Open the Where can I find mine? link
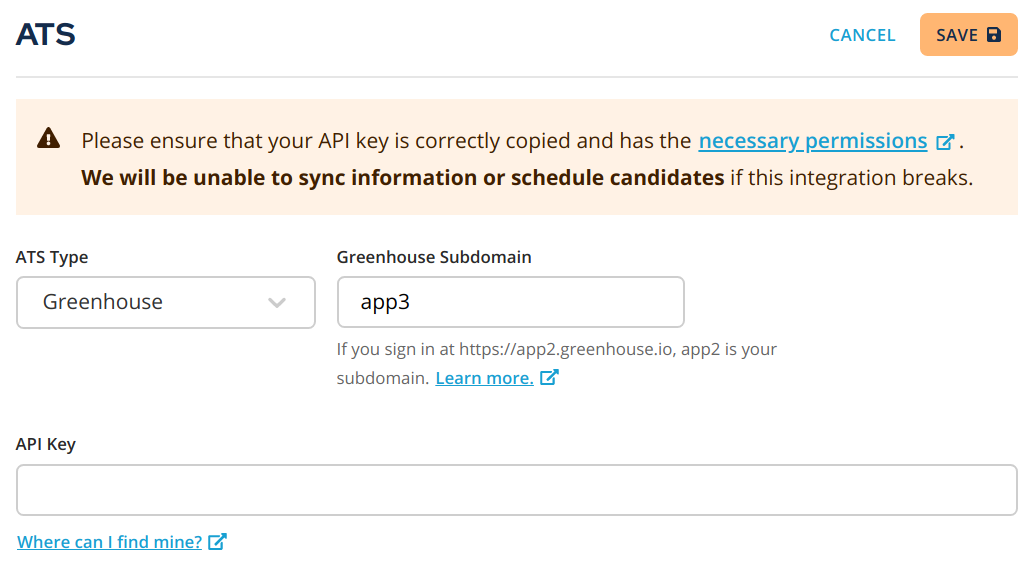Viewport: 1028px width, 566px height. click(109, 542)
